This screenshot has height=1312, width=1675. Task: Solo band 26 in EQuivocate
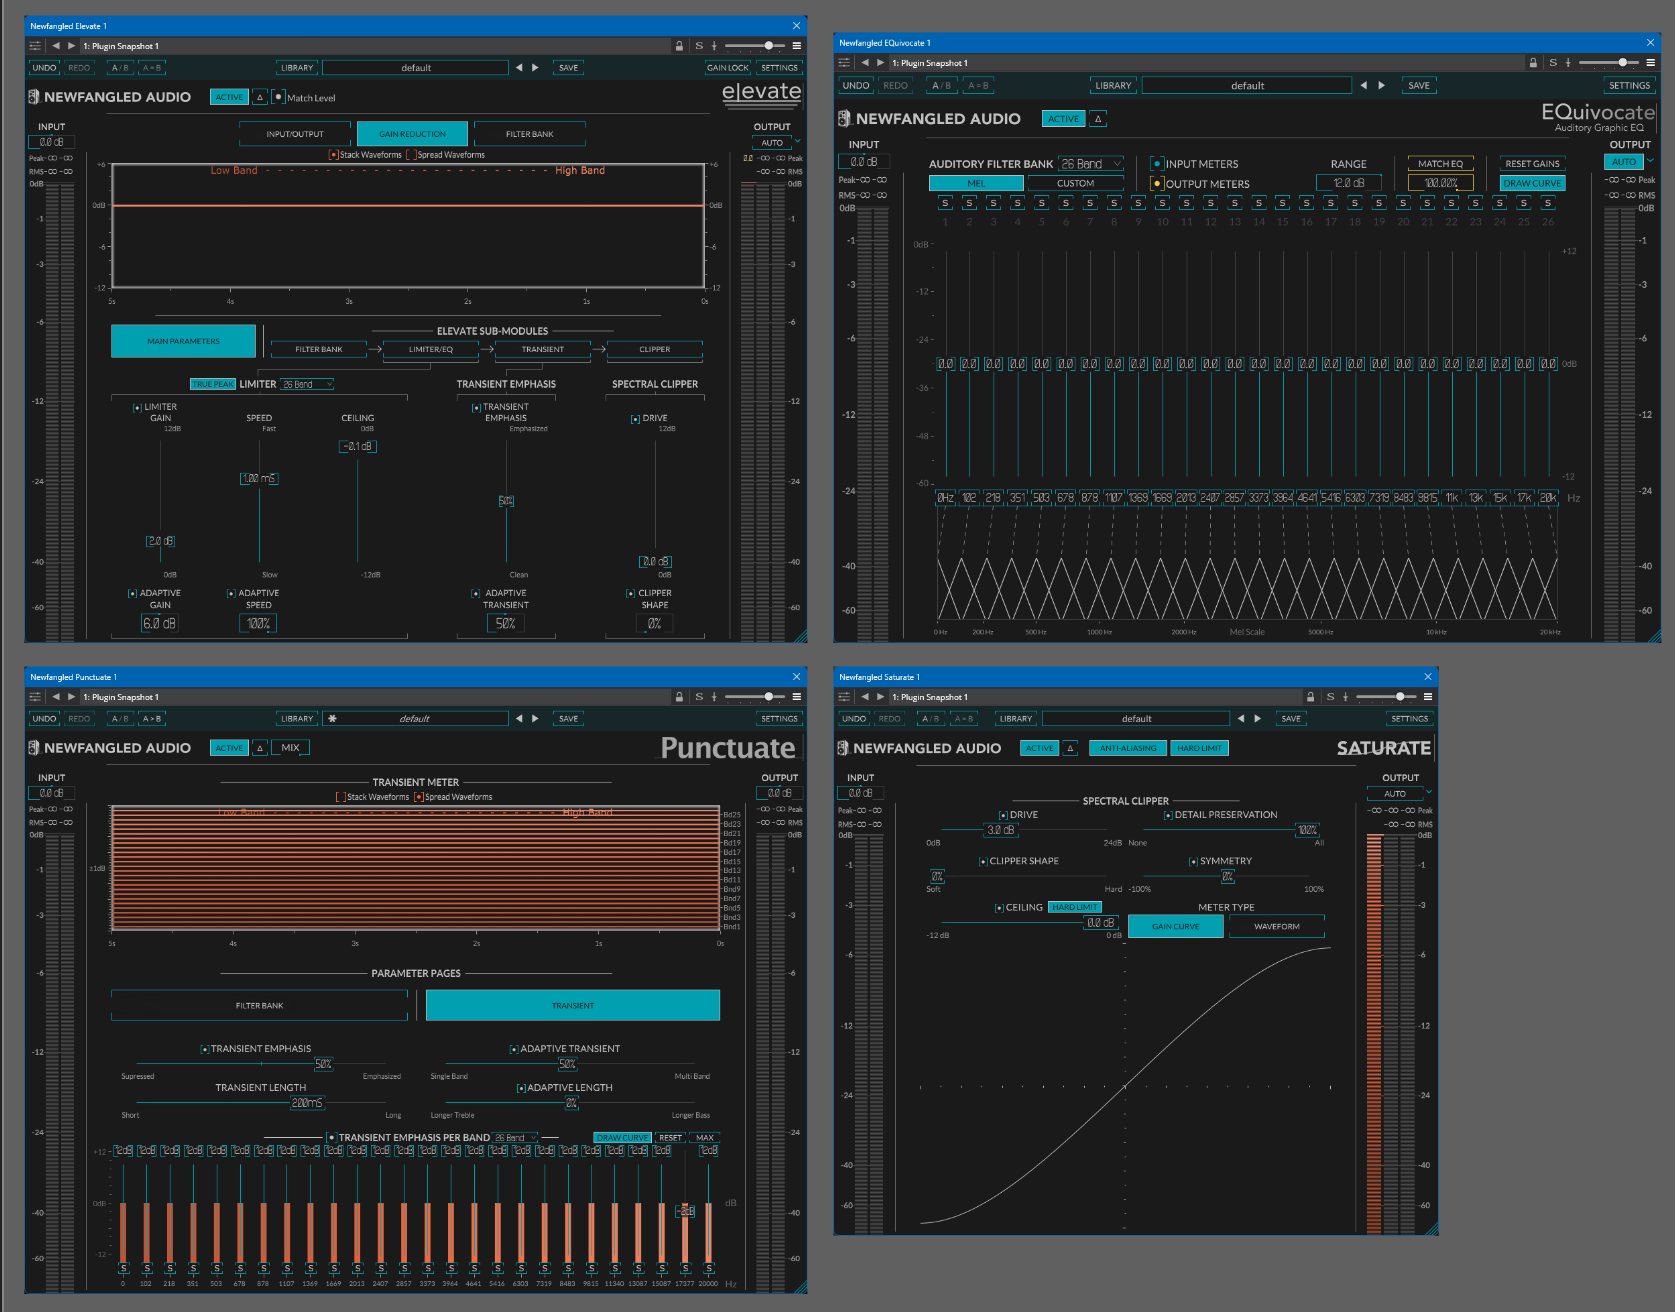coord(1548,203)
